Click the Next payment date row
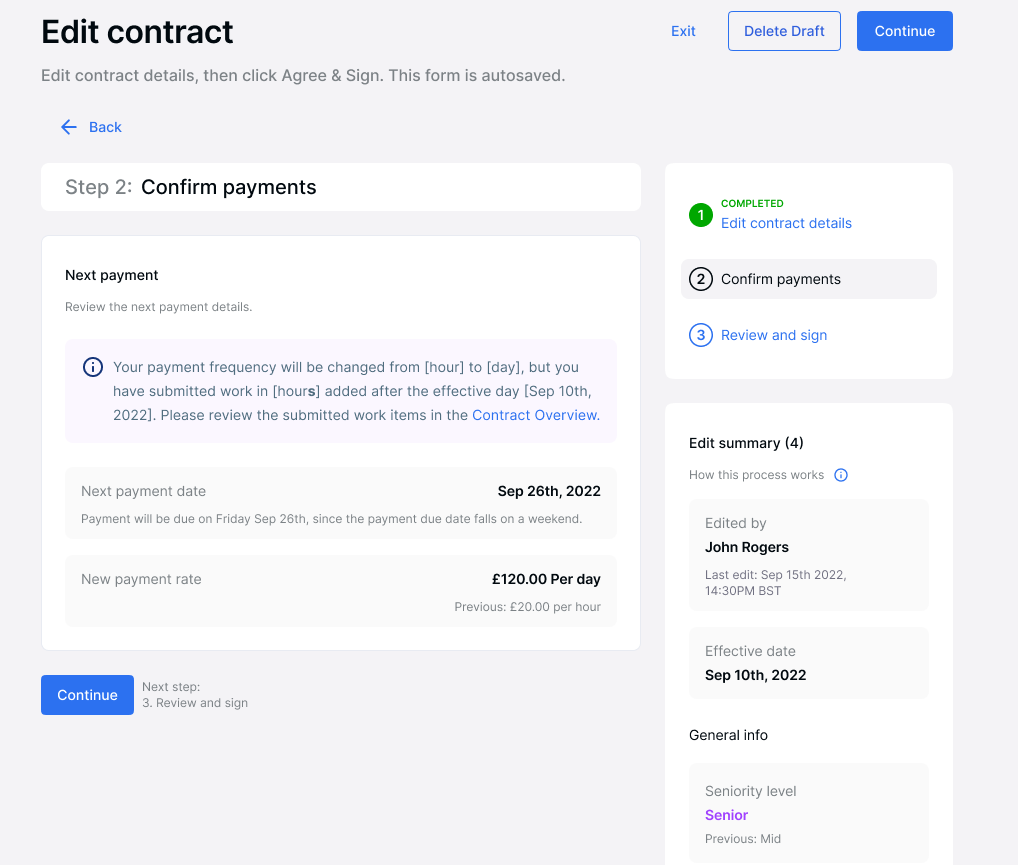This screenshot has width=1018, height=865. [x=340, y=500]
